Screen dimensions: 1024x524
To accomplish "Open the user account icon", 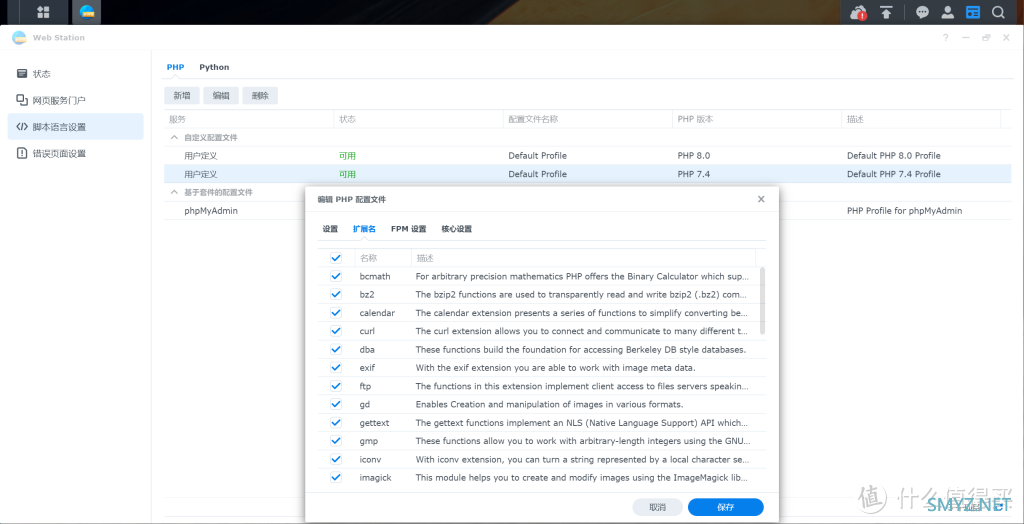I will pyautogui.click(x=947, y=12).
